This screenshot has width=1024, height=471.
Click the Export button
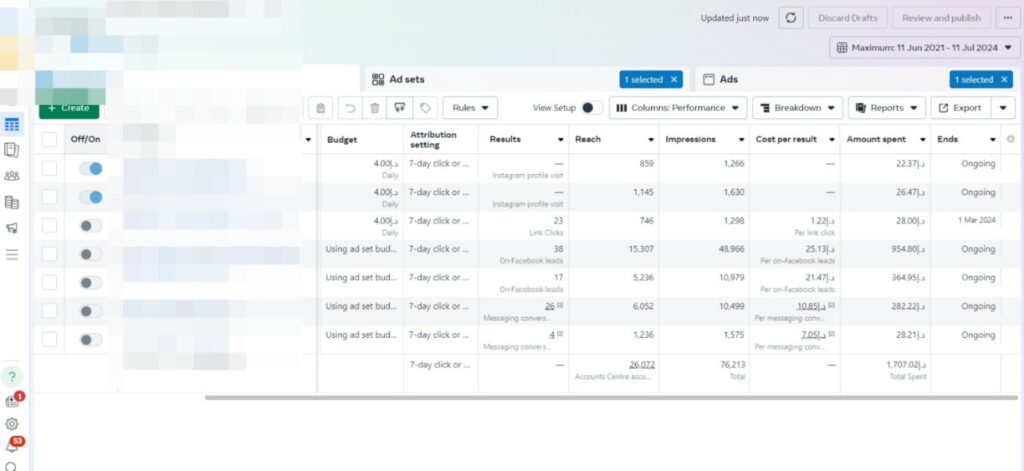(959, 108)
